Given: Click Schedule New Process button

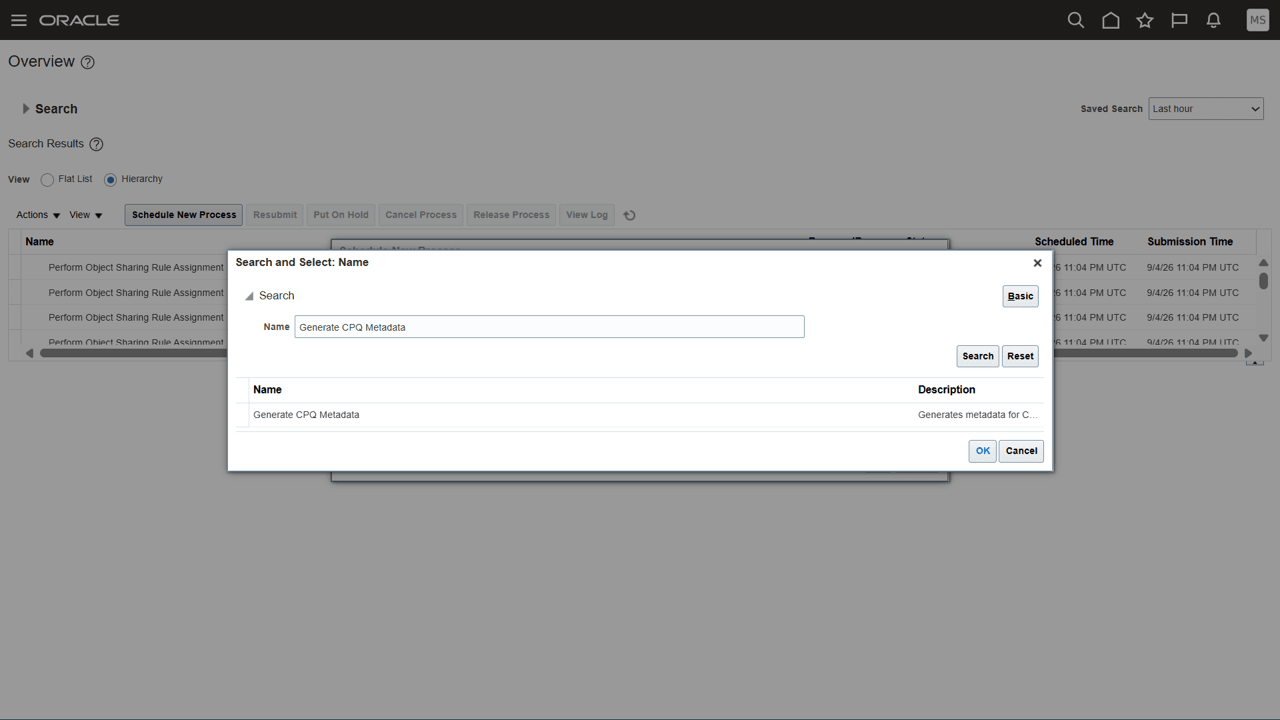Looking at the screenshot, I should pos(184,215).
